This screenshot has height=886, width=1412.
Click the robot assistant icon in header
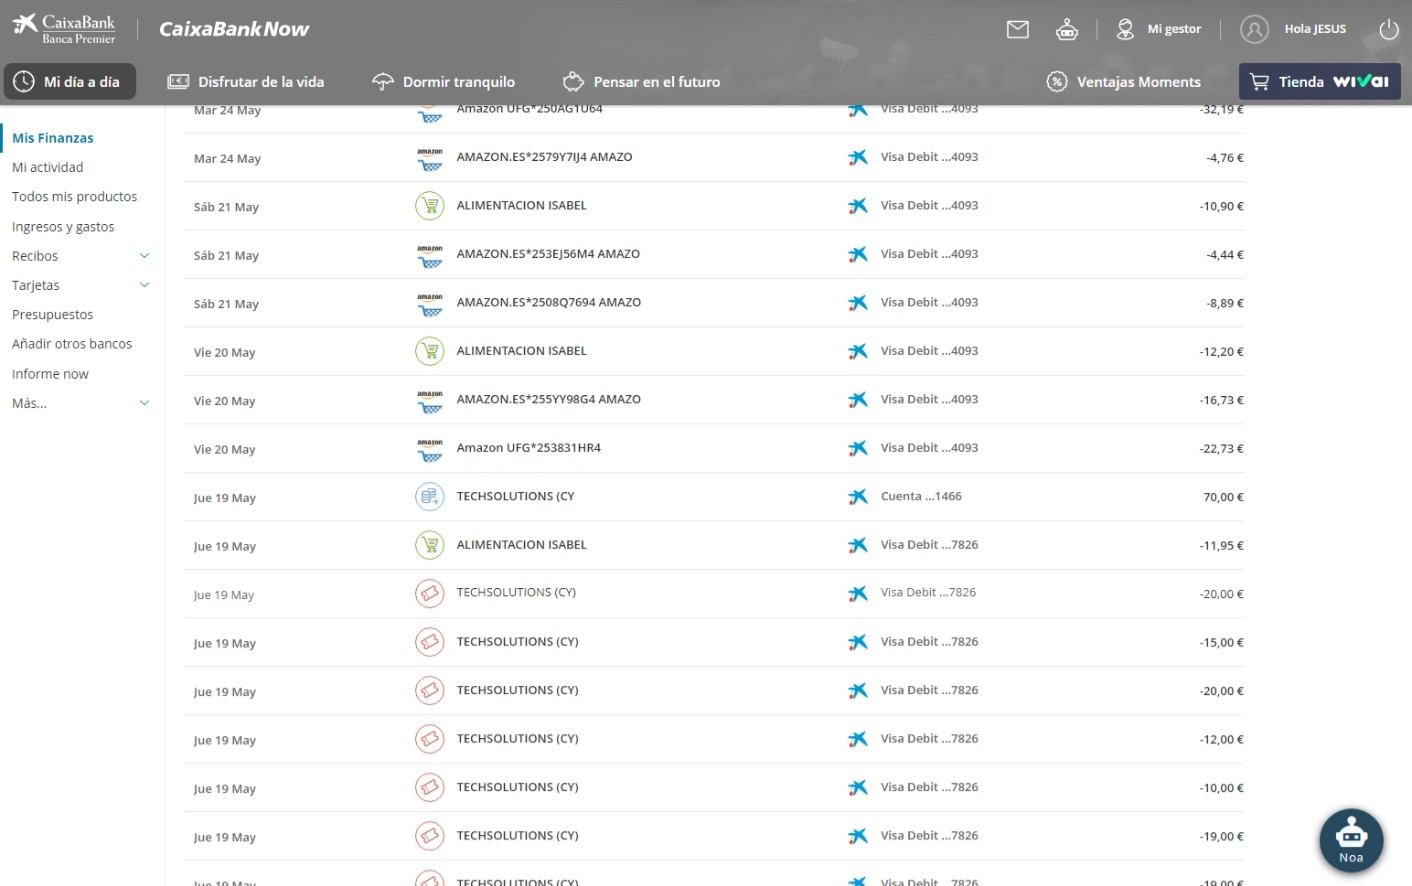pos(1067,30)
